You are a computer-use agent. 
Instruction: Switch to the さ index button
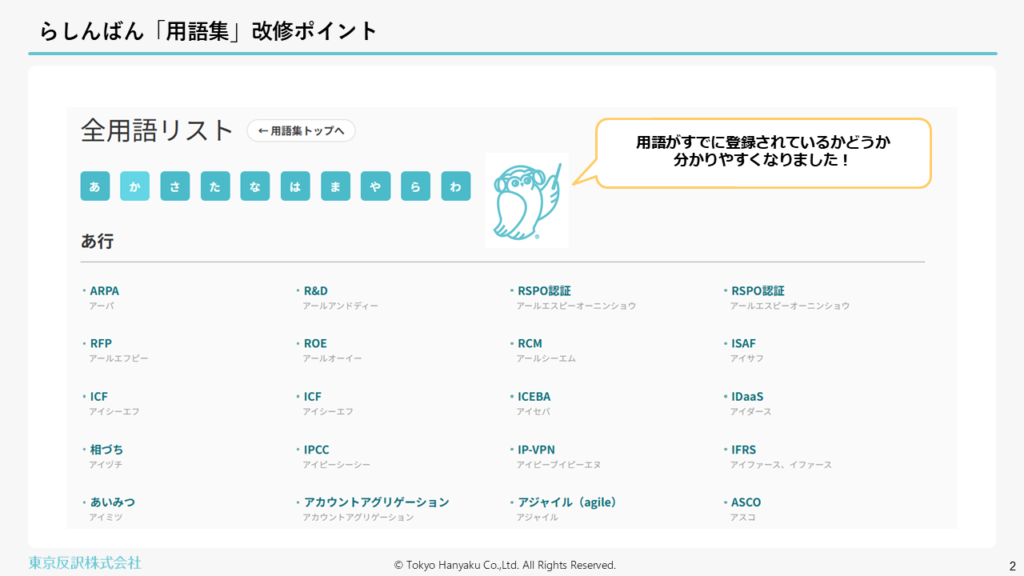point(175,186)
